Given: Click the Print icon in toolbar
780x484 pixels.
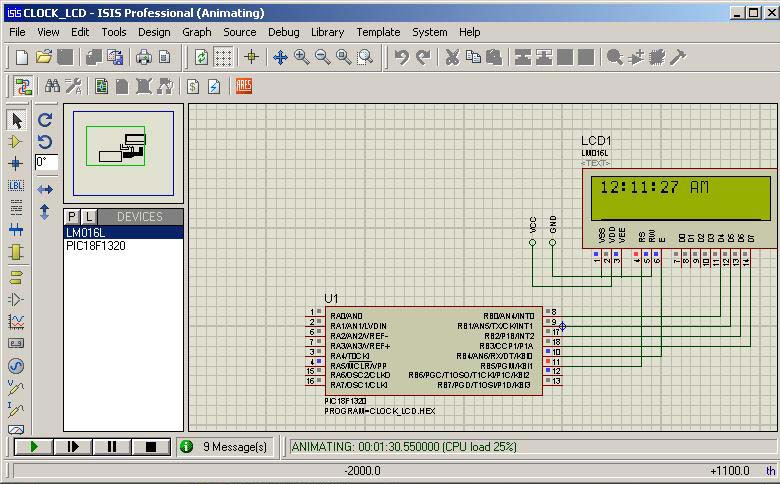Looking at the screenshot, I should (143, 58).
